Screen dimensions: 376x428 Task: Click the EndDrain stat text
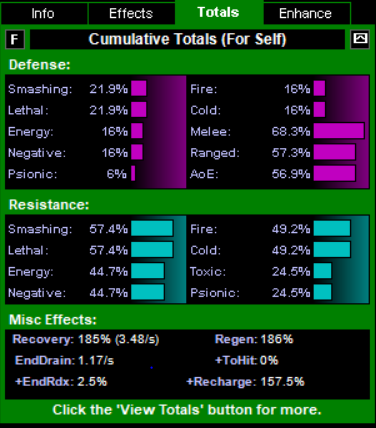coord(65,360)
